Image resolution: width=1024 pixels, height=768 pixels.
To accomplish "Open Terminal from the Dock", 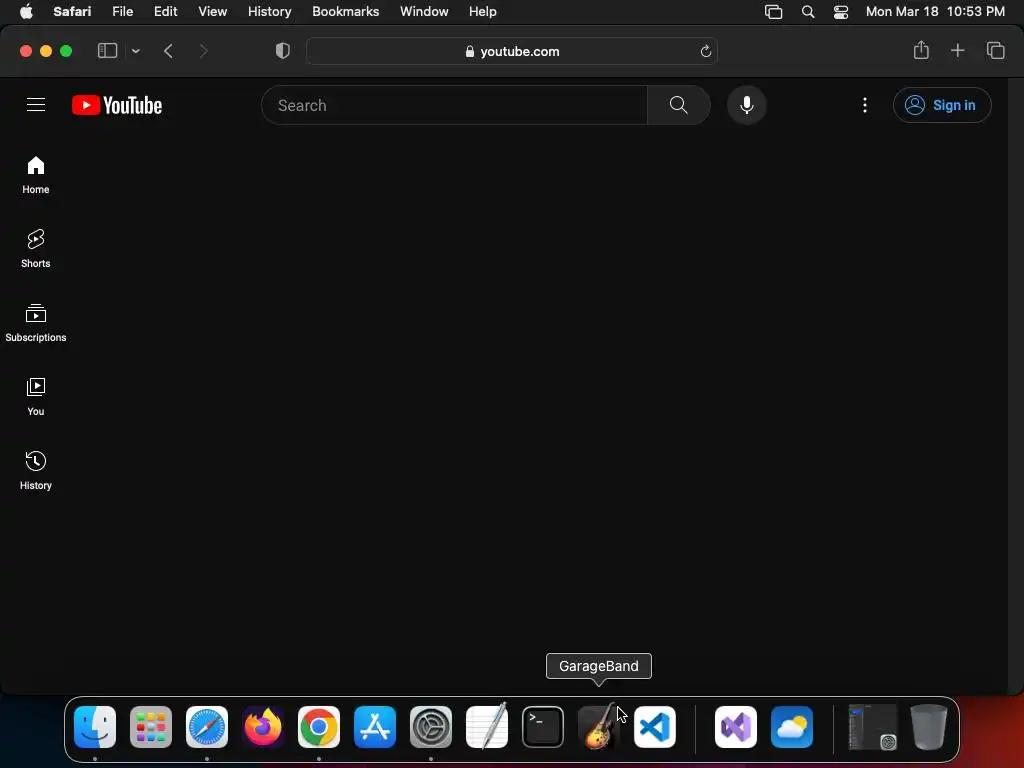I will coord(543,727).
